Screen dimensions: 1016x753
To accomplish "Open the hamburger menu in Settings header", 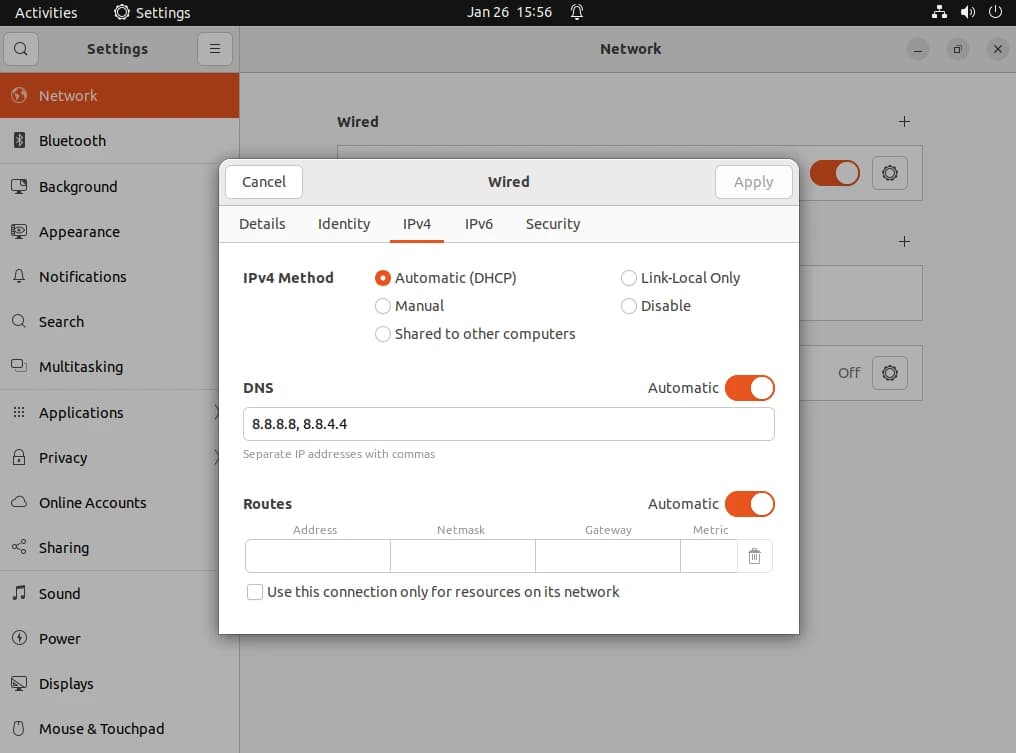I will pyautogui.click(x=215, y=48).
